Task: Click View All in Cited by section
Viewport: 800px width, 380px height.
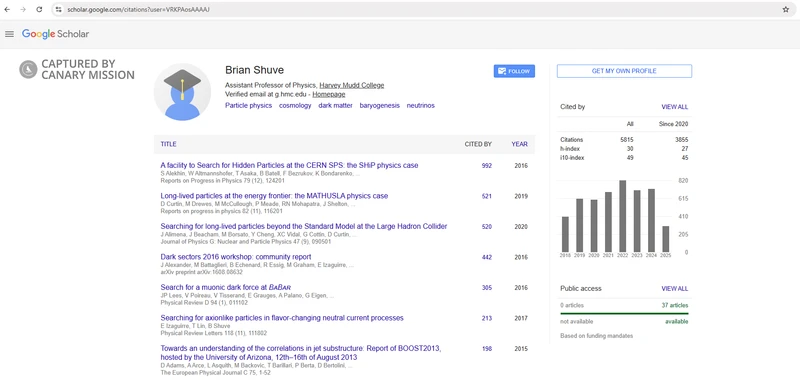Action: pyautogui.click(x=674, y=107)
